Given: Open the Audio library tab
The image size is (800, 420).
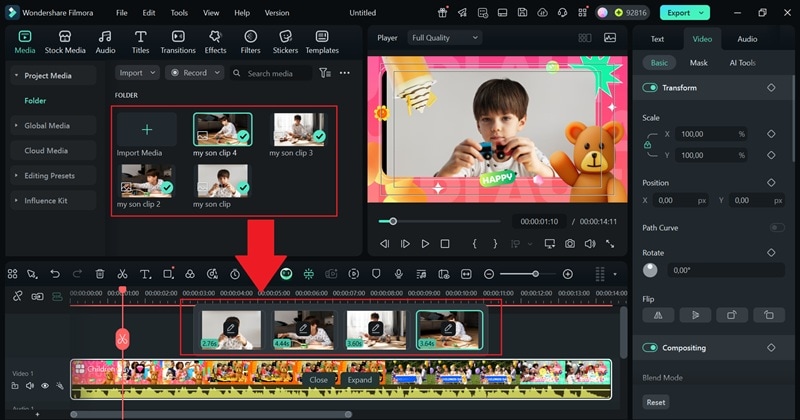Looking at the screenshot, I should click(x=105, y=42).
